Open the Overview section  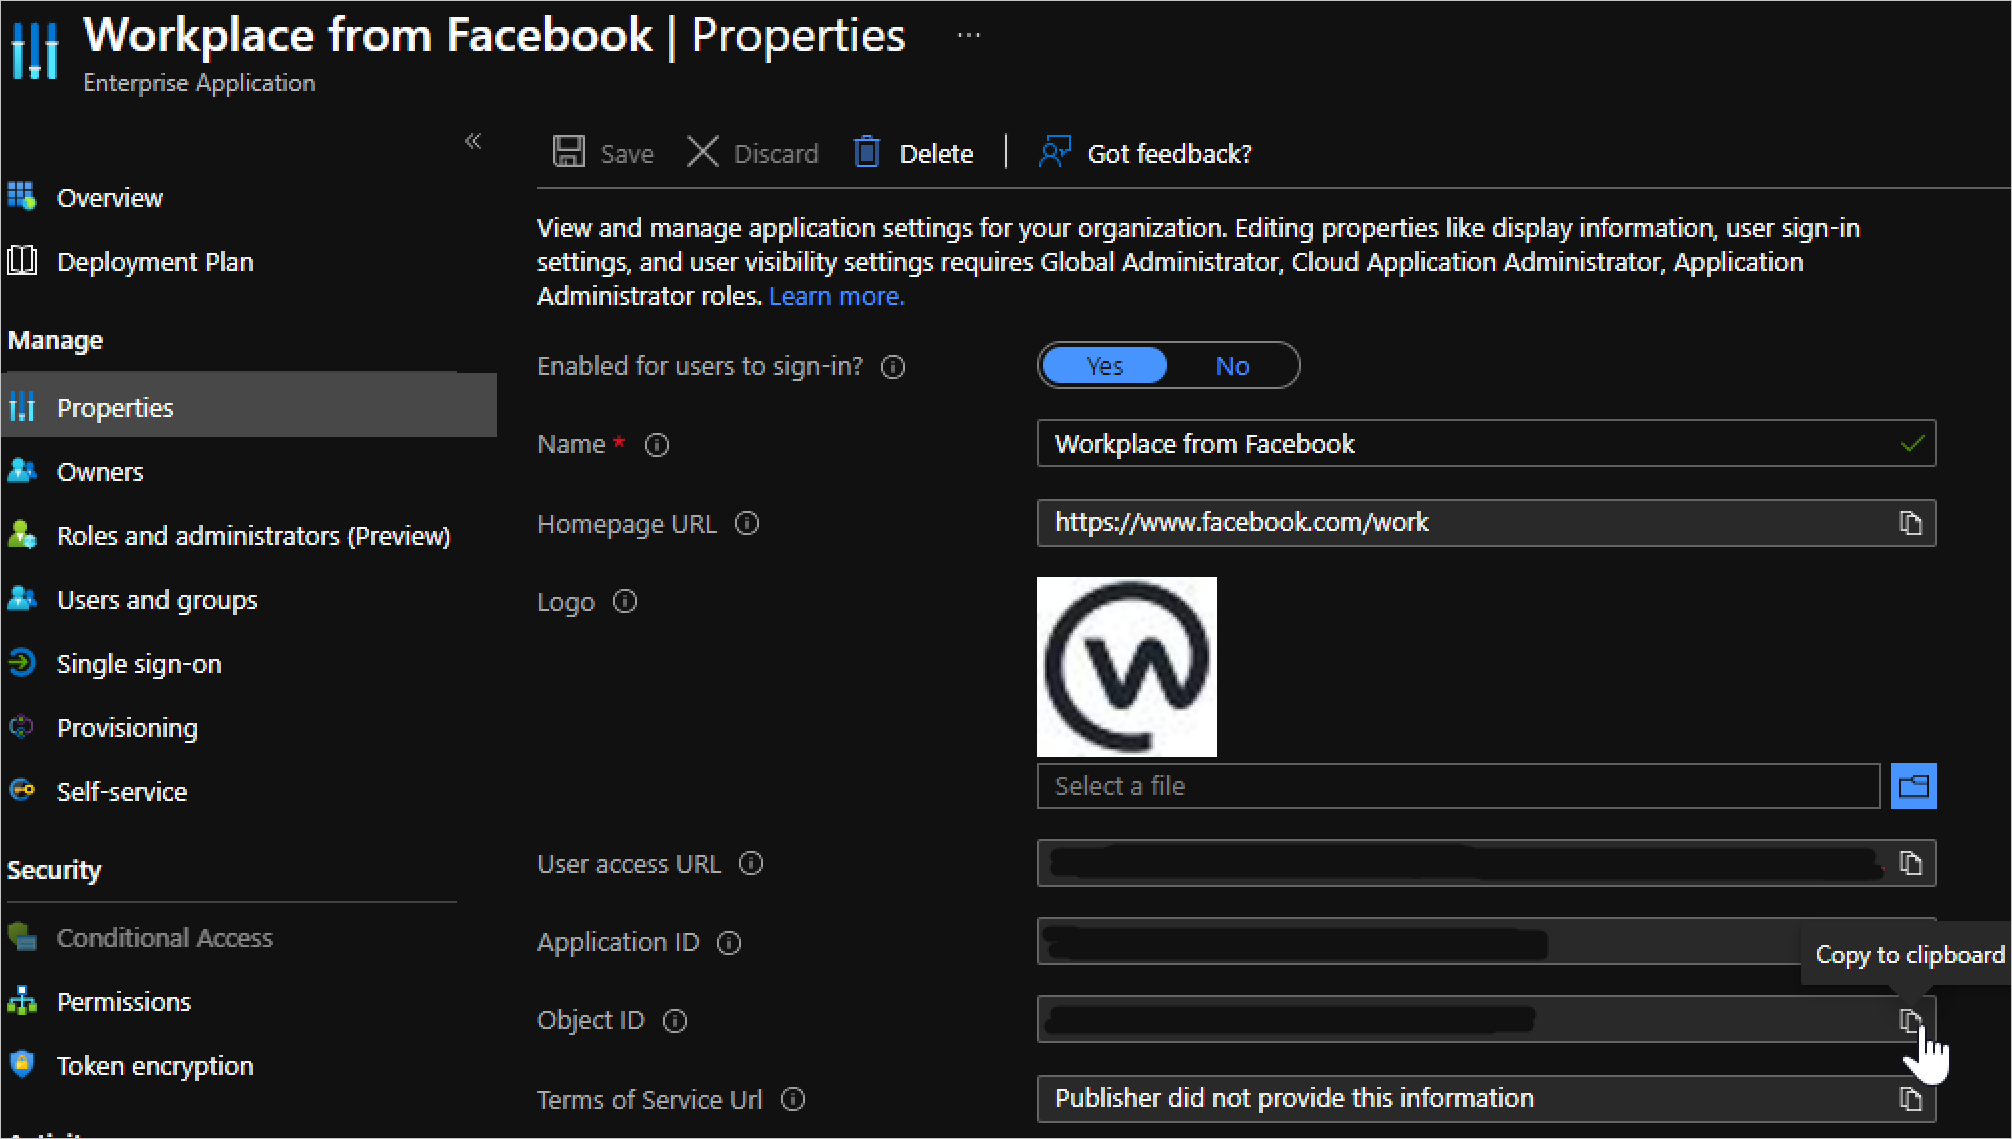tap(108, 198)
